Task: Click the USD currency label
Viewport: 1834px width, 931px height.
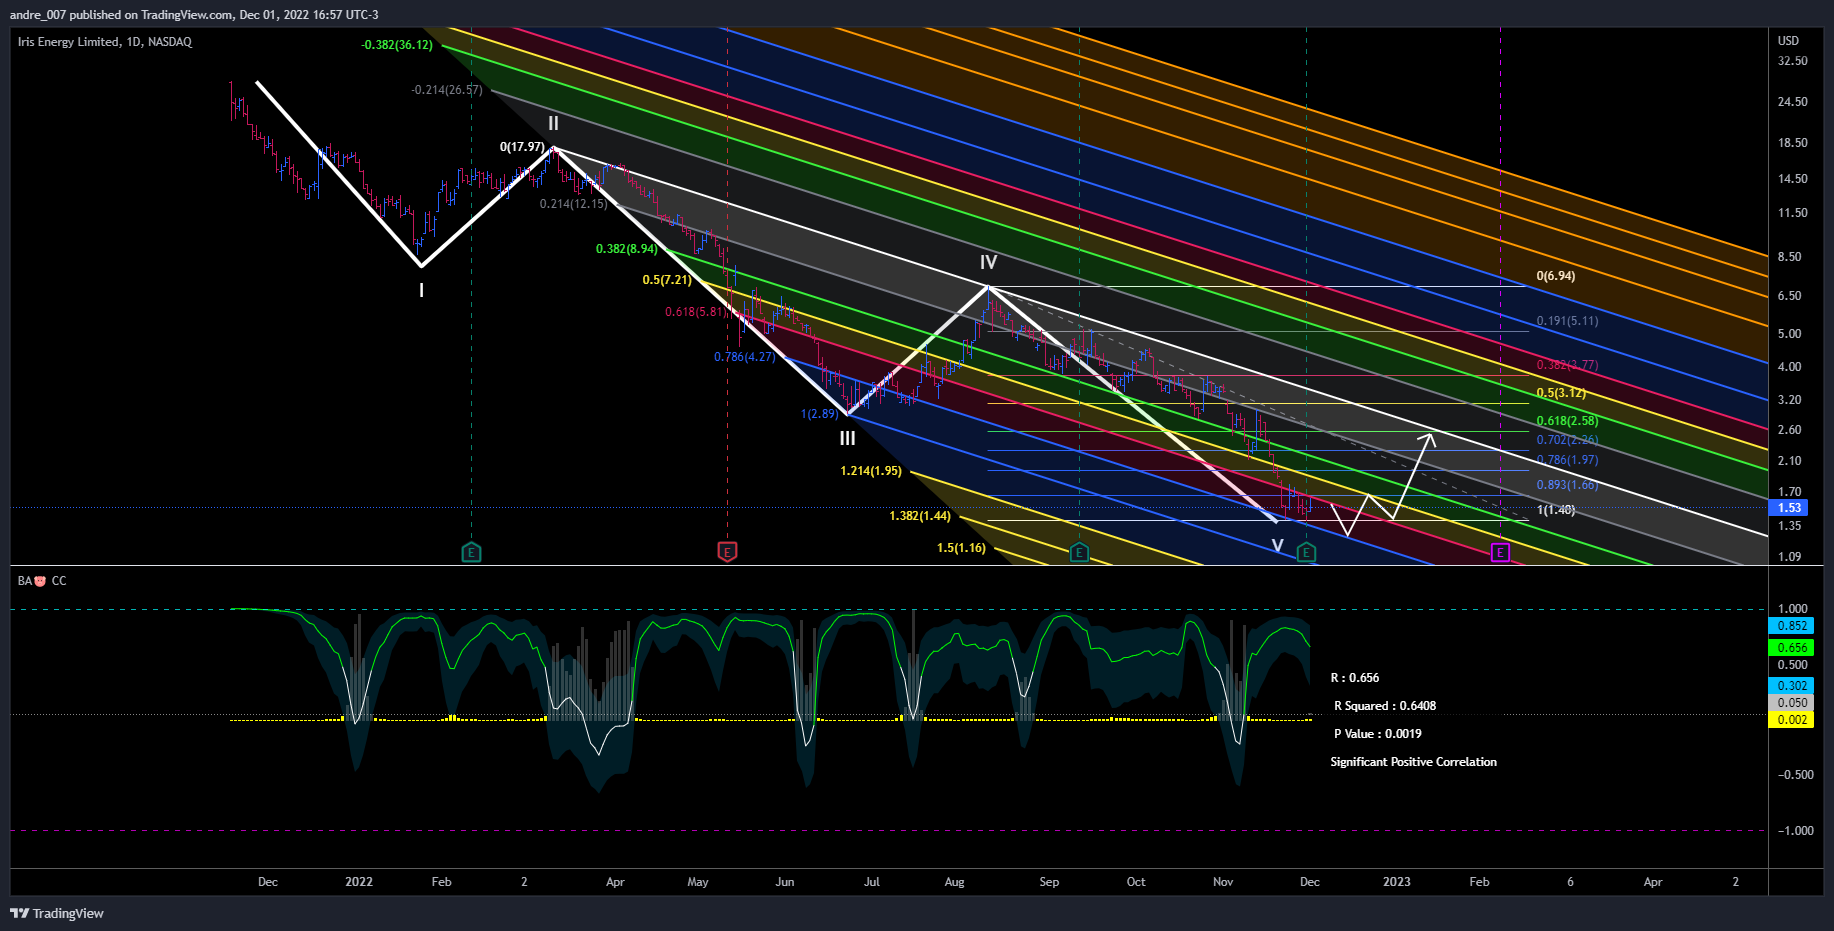Action: pyautogui.click(x=1788, y=41)
